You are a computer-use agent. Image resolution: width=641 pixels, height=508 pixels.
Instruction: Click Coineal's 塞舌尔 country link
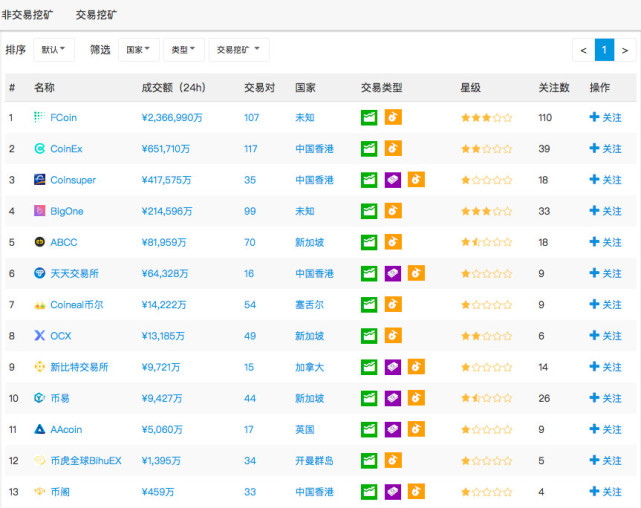point(309,304)
